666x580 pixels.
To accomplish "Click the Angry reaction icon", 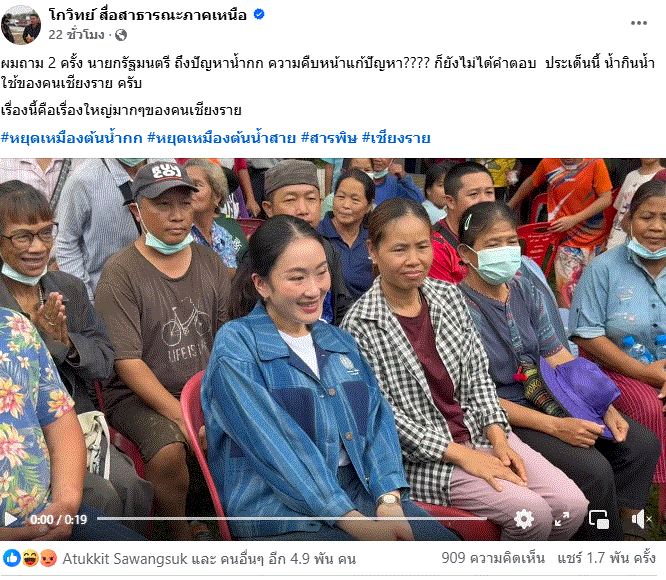I will (48, 558).
